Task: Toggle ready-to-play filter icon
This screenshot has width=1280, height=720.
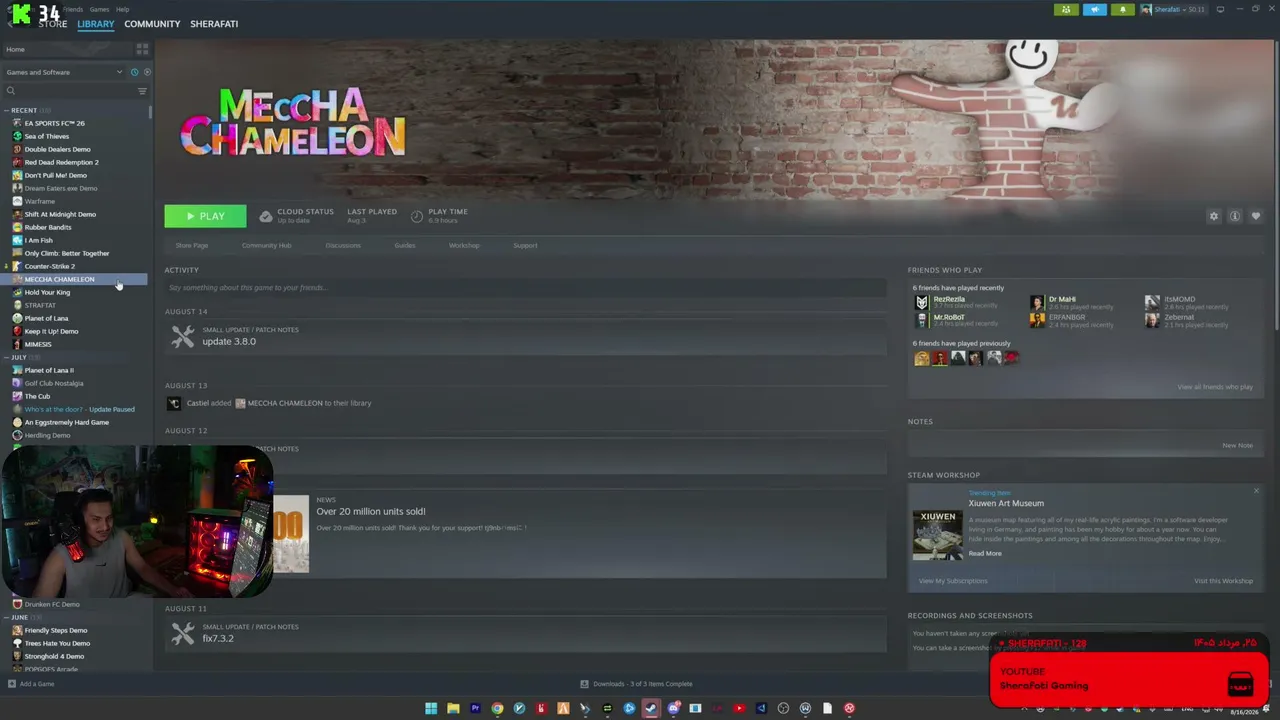Action: click(x=147, y=72)
